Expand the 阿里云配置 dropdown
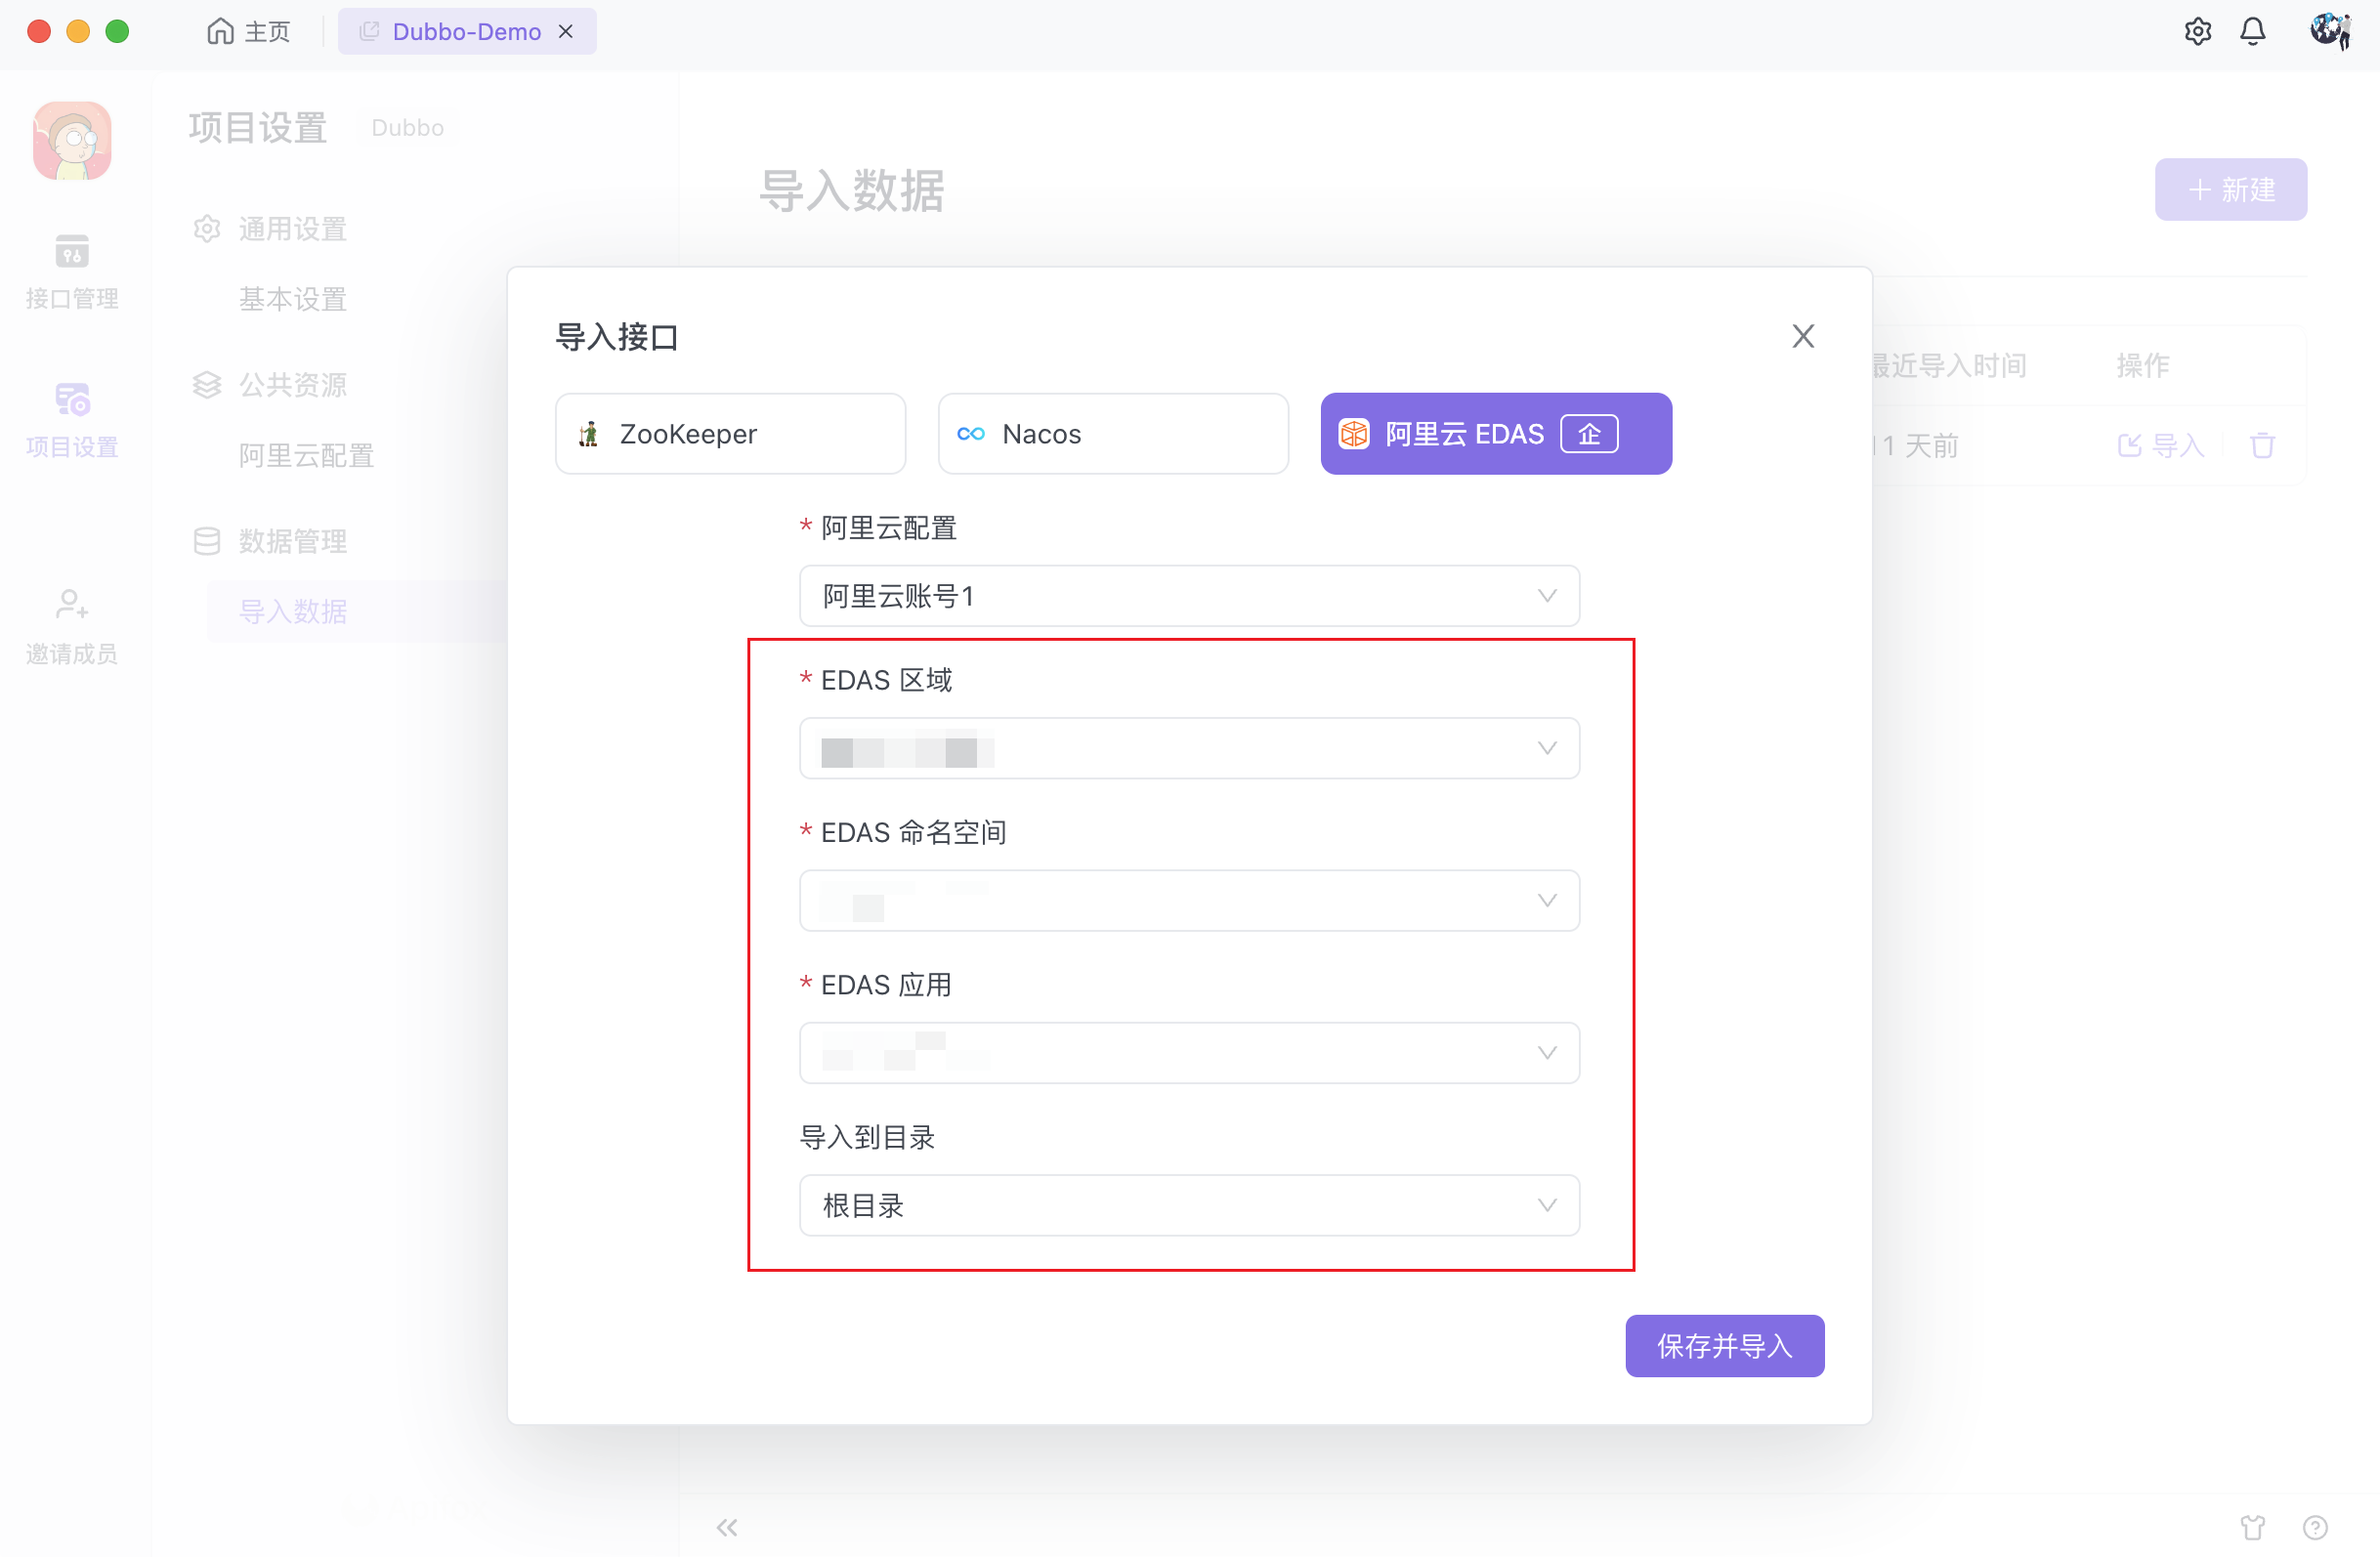 point(1189,596)
